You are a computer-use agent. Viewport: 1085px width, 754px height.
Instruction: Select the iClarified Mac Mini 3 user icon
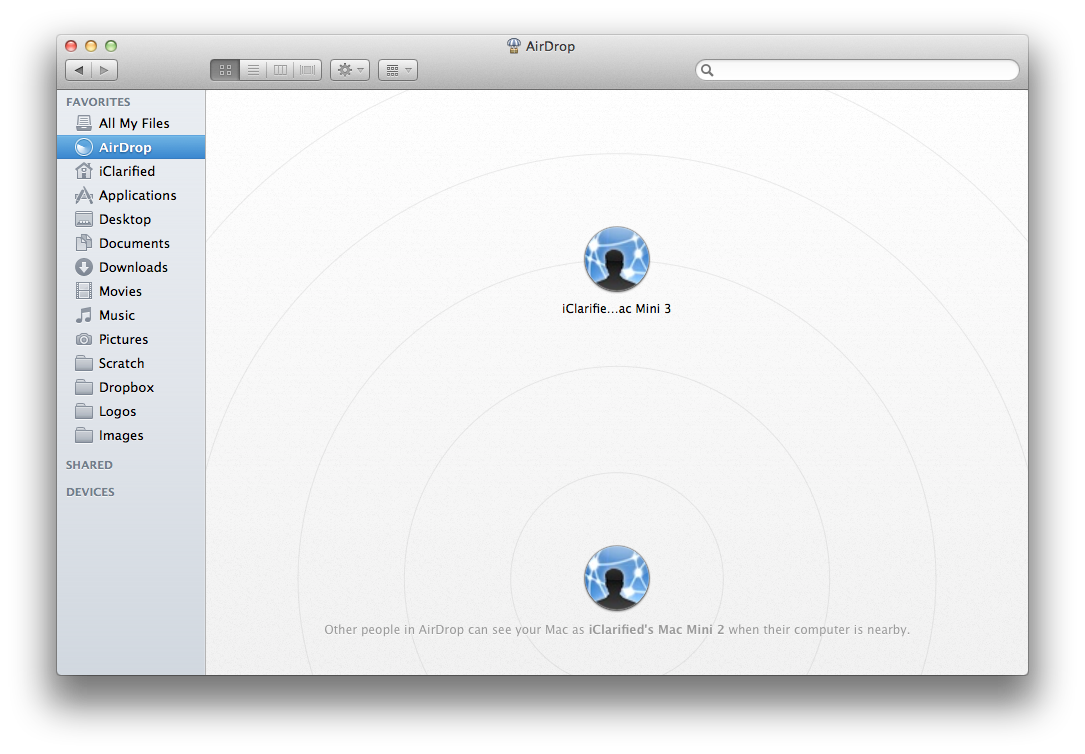pos(616,259)
